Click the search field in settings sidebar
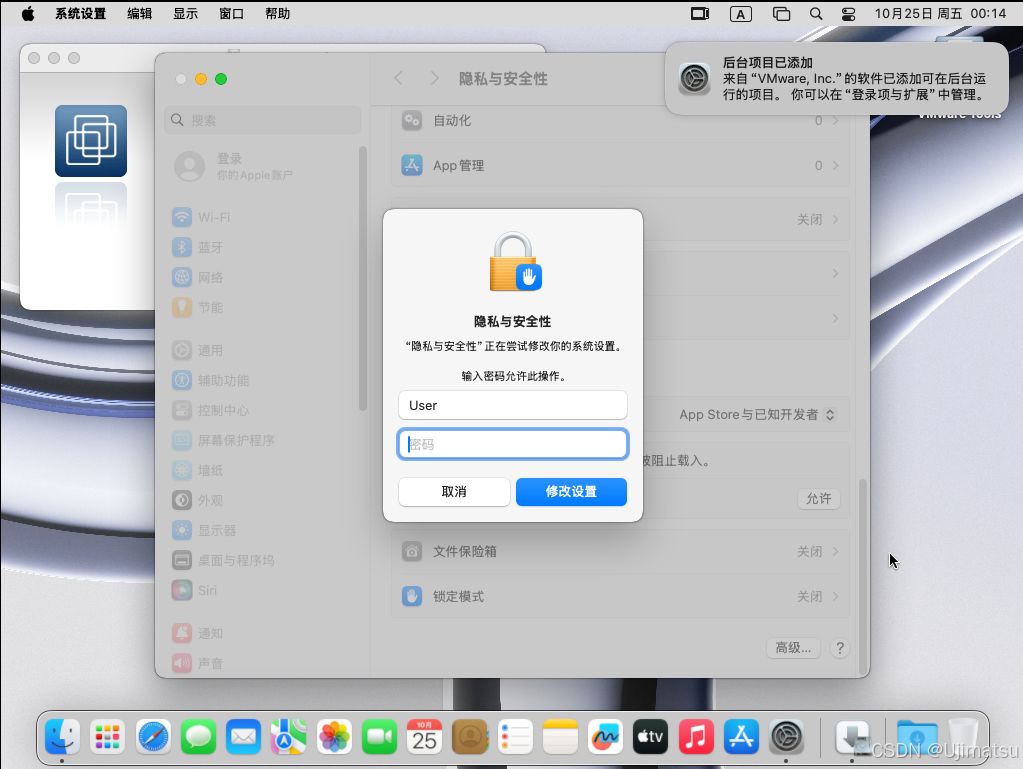The height and width of the screenshot is (769, 1023). coord(262,120)
